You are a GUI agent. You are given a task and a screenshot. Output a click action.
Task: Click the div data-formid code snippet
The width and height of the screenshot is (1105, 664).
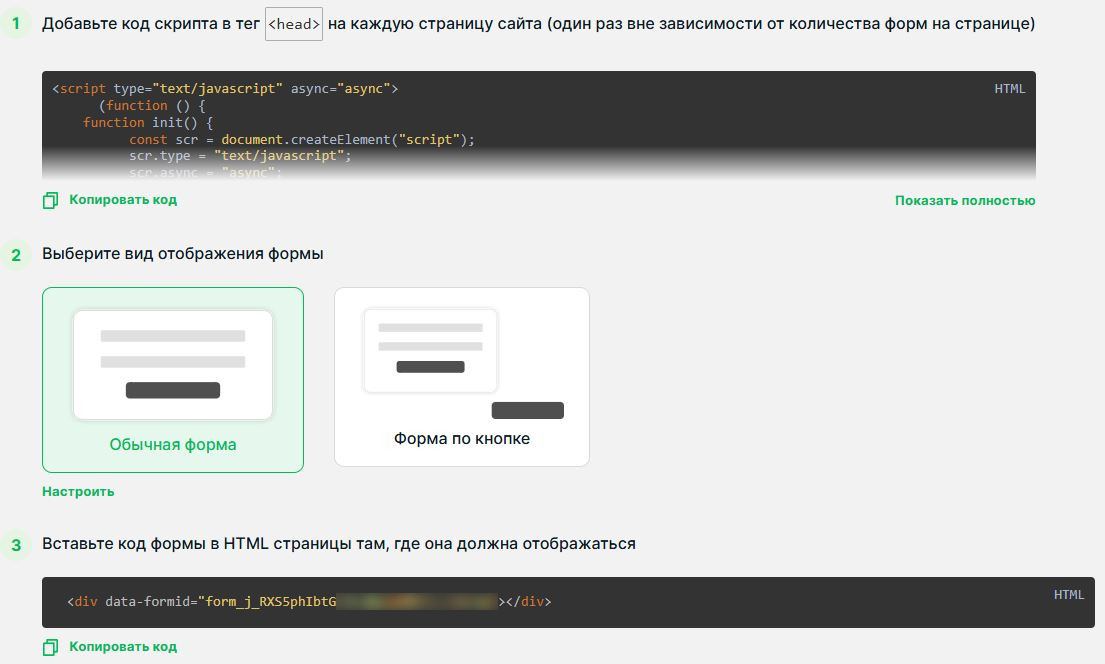309,602
